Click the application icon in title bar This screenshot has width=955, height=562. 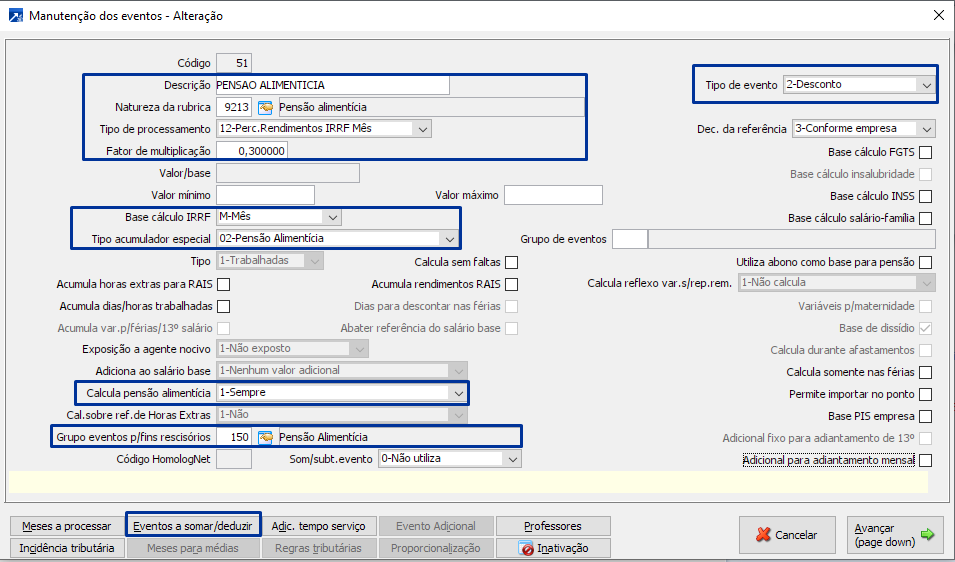tap(16, 15)
